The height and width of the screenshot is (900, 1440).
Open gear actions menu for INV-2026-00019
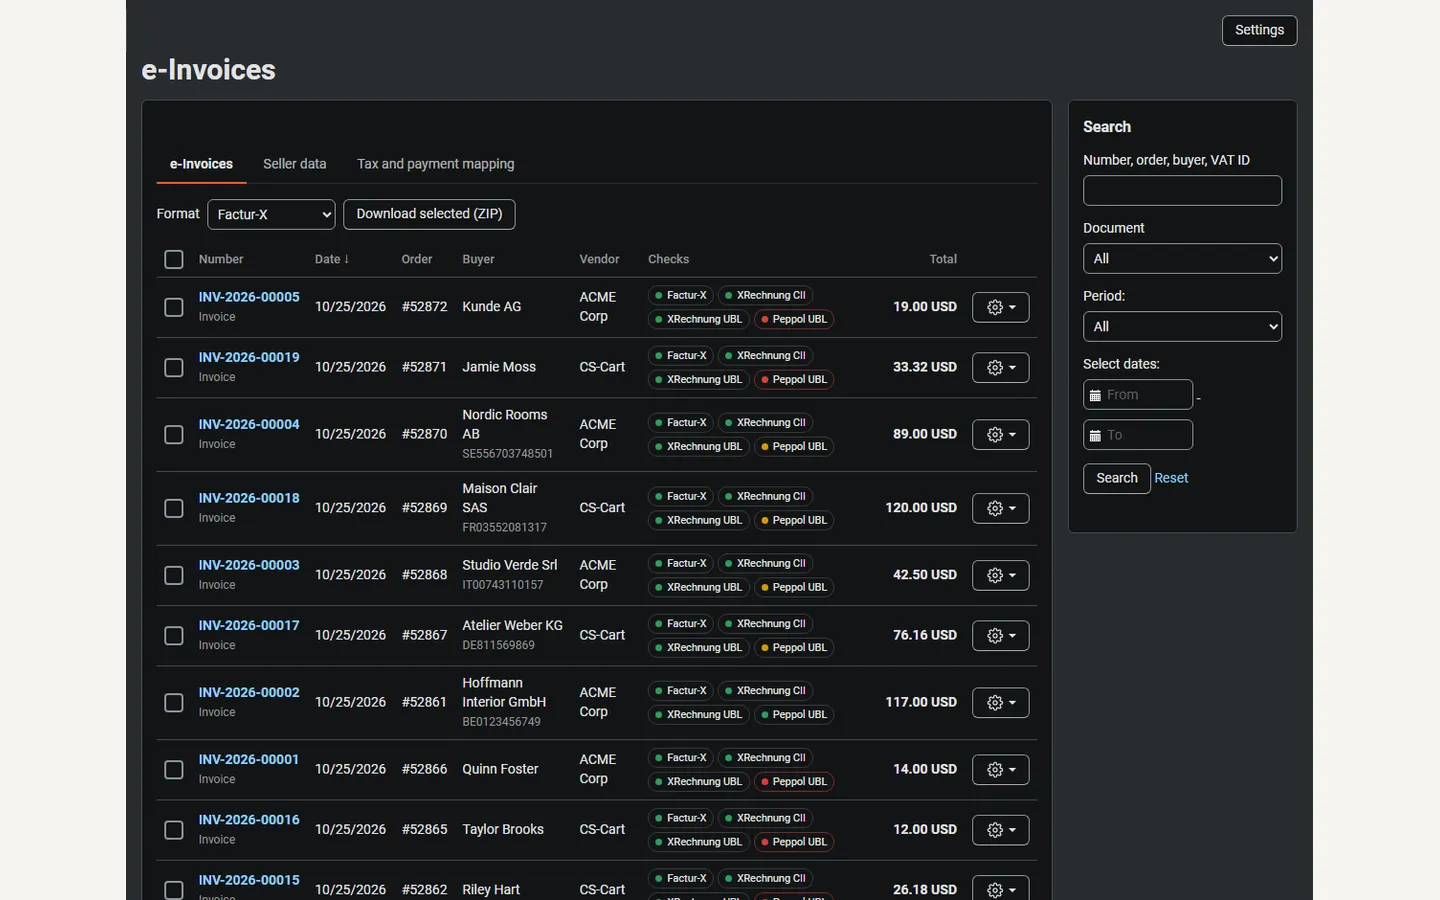pos(1000,367)
